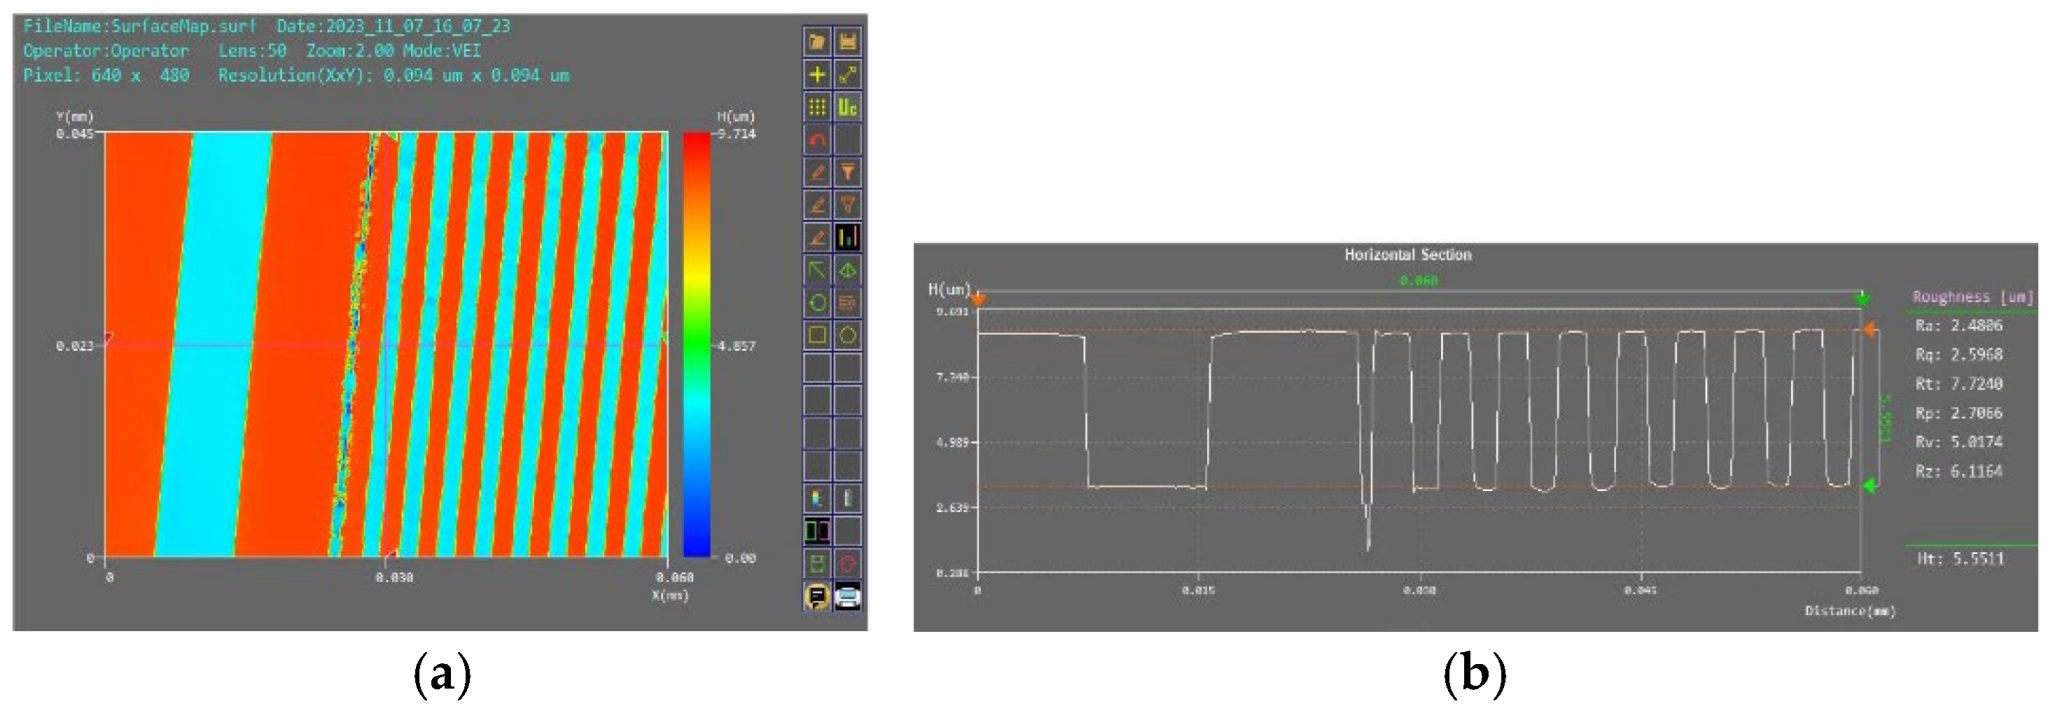This screenshot has height=711, width=2055.
Task: Click the orange upper height level arrow
Action: (x=1869, y=330)
